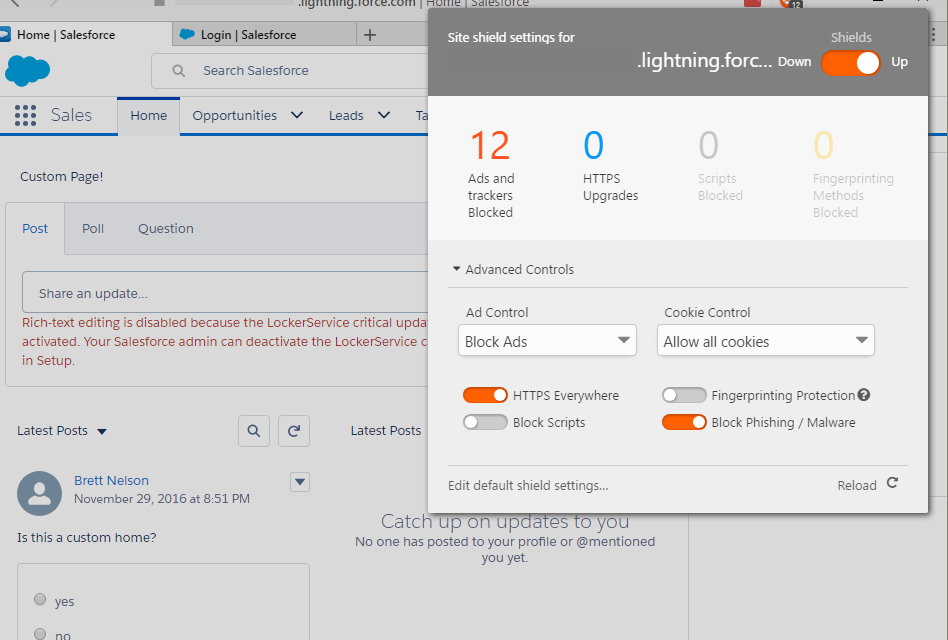Refresh the Latest Posts feed
This screenshot has height=640, width=948.
(294, 431)
